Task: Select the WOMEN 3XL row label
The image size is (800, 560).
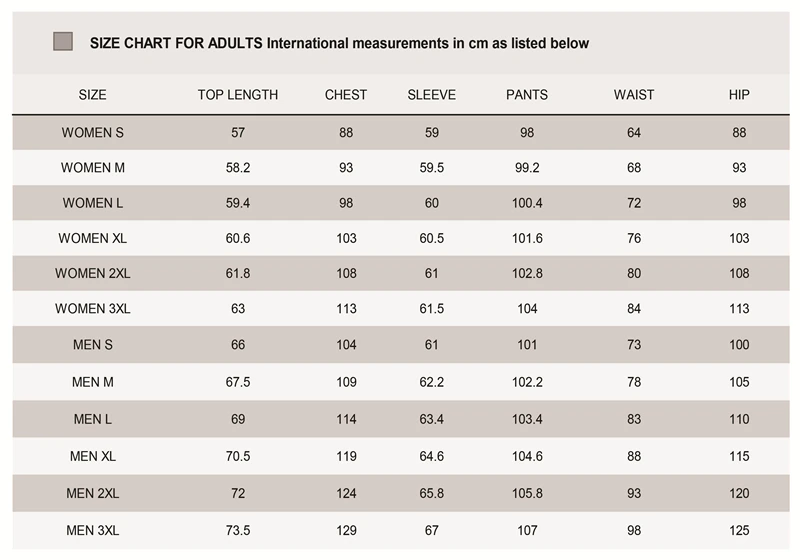Action: coord(92,309)
